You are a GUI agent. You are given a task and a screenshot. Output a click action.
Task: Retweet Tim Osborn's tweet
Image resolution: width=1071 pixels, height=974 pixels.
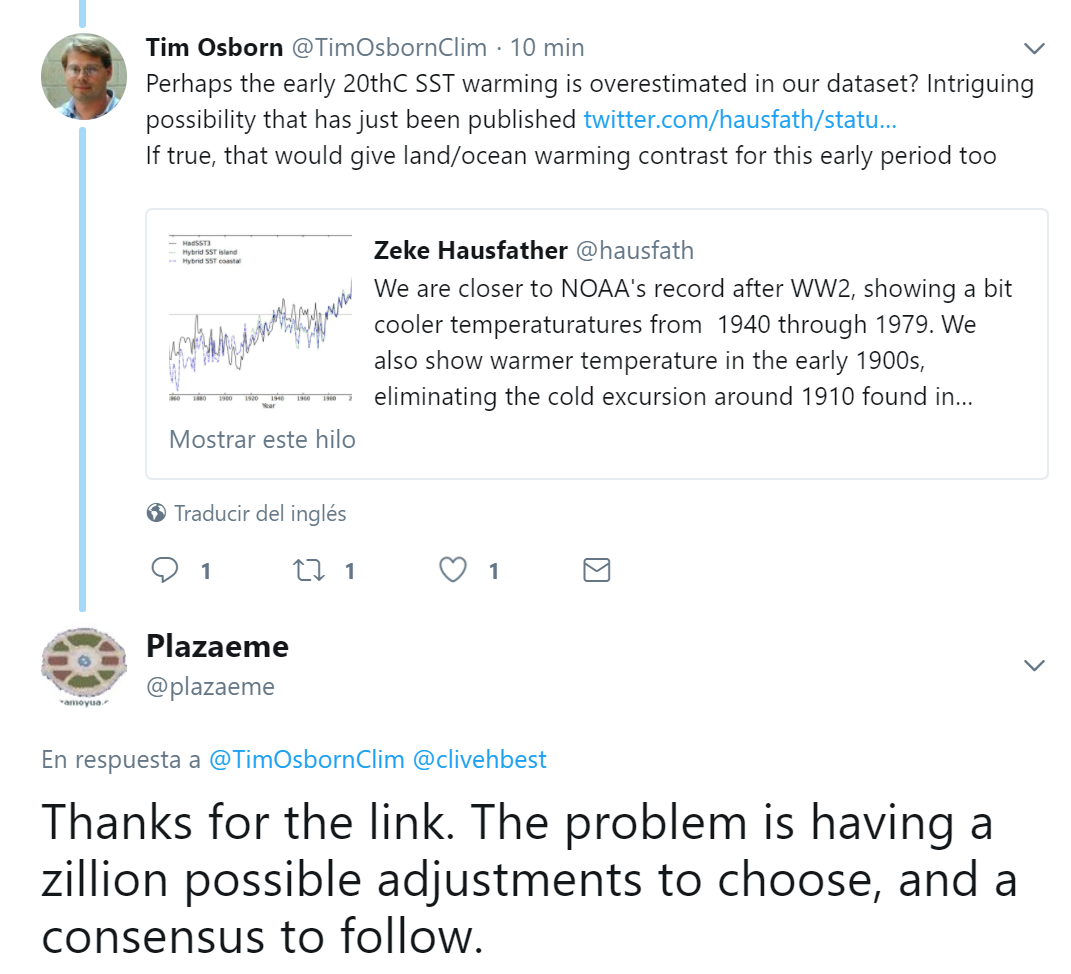click(x=306, y=570)
